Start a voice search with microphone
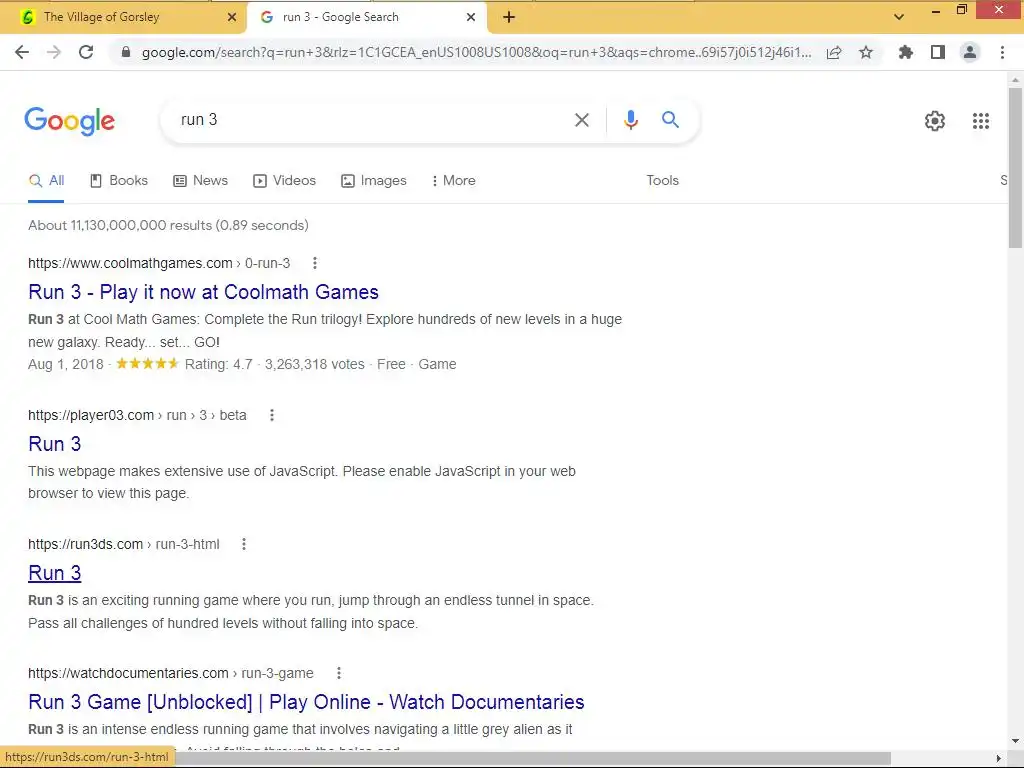This screenshot has height=768, width=1024. click(x=630, y=120)
